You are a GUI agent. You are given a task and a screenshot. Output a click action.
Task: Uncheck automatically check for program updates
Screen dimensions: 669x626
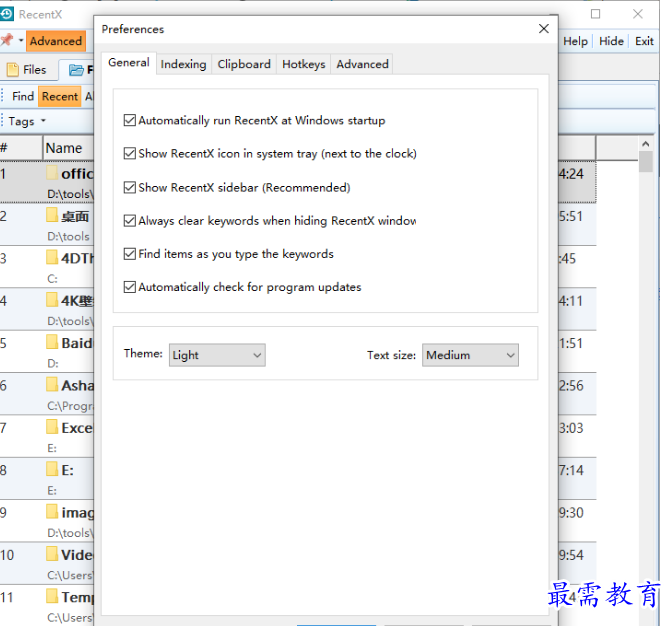pos(130,287)
